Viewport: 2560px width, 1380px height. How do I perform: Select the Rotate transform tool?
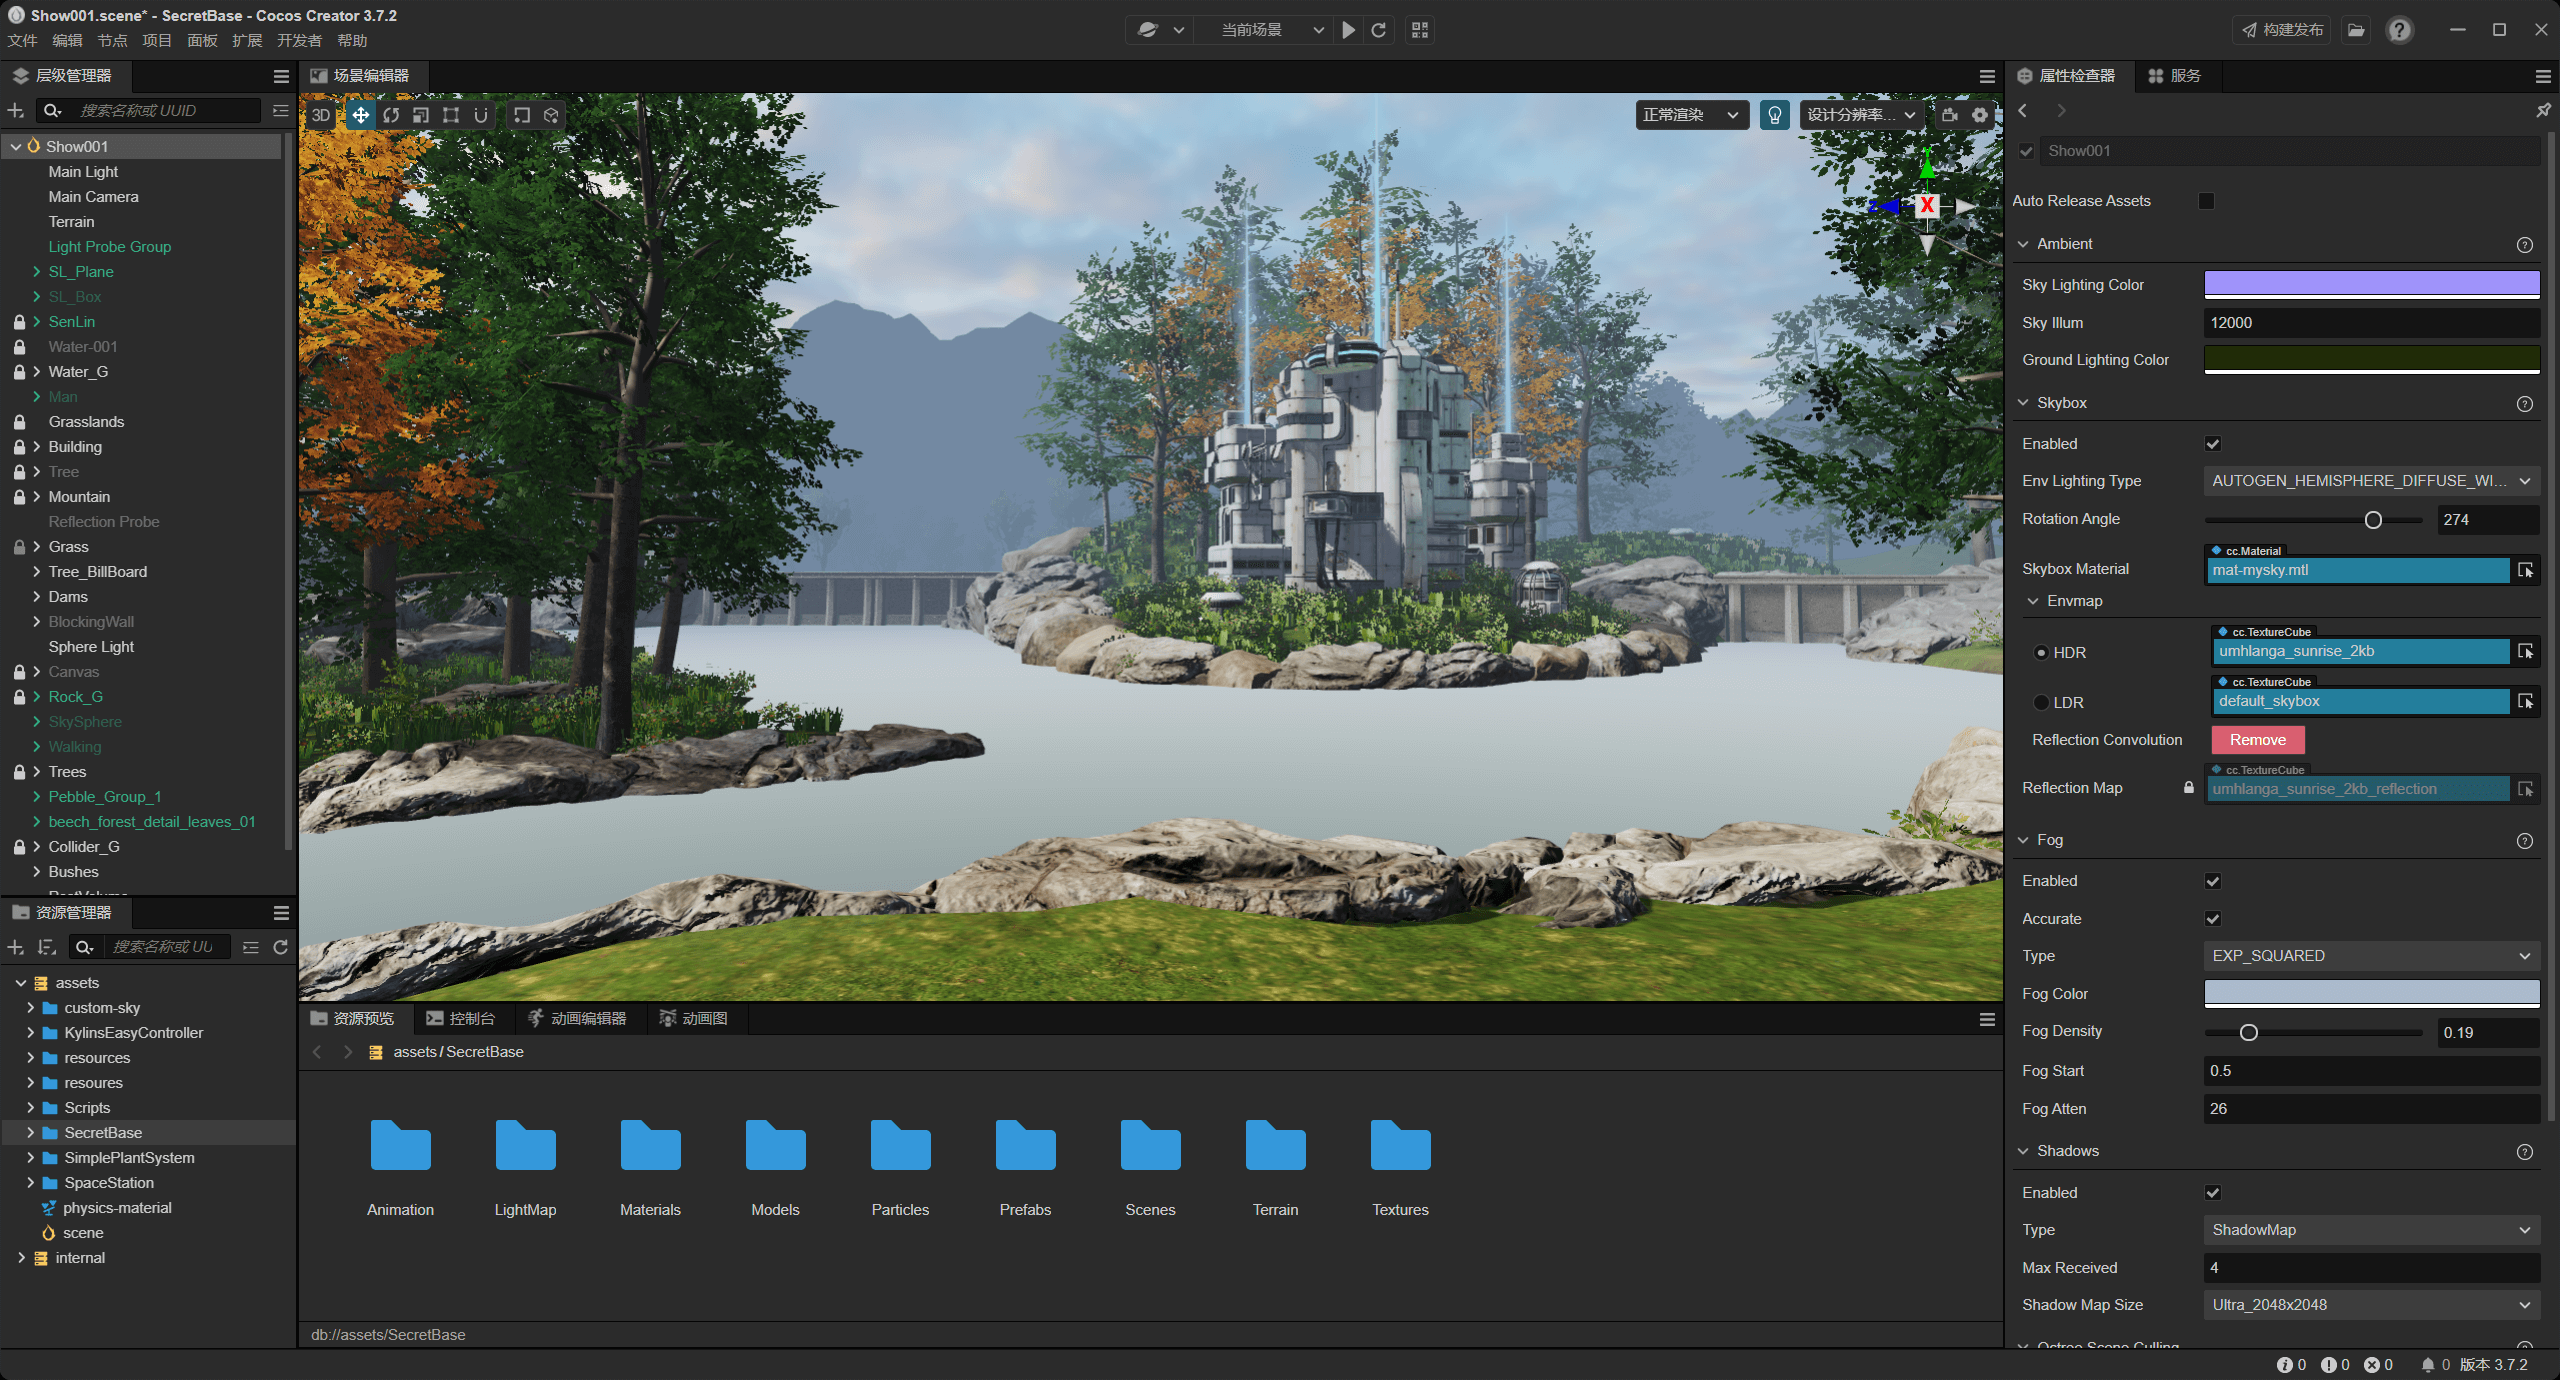pos(391,115)
